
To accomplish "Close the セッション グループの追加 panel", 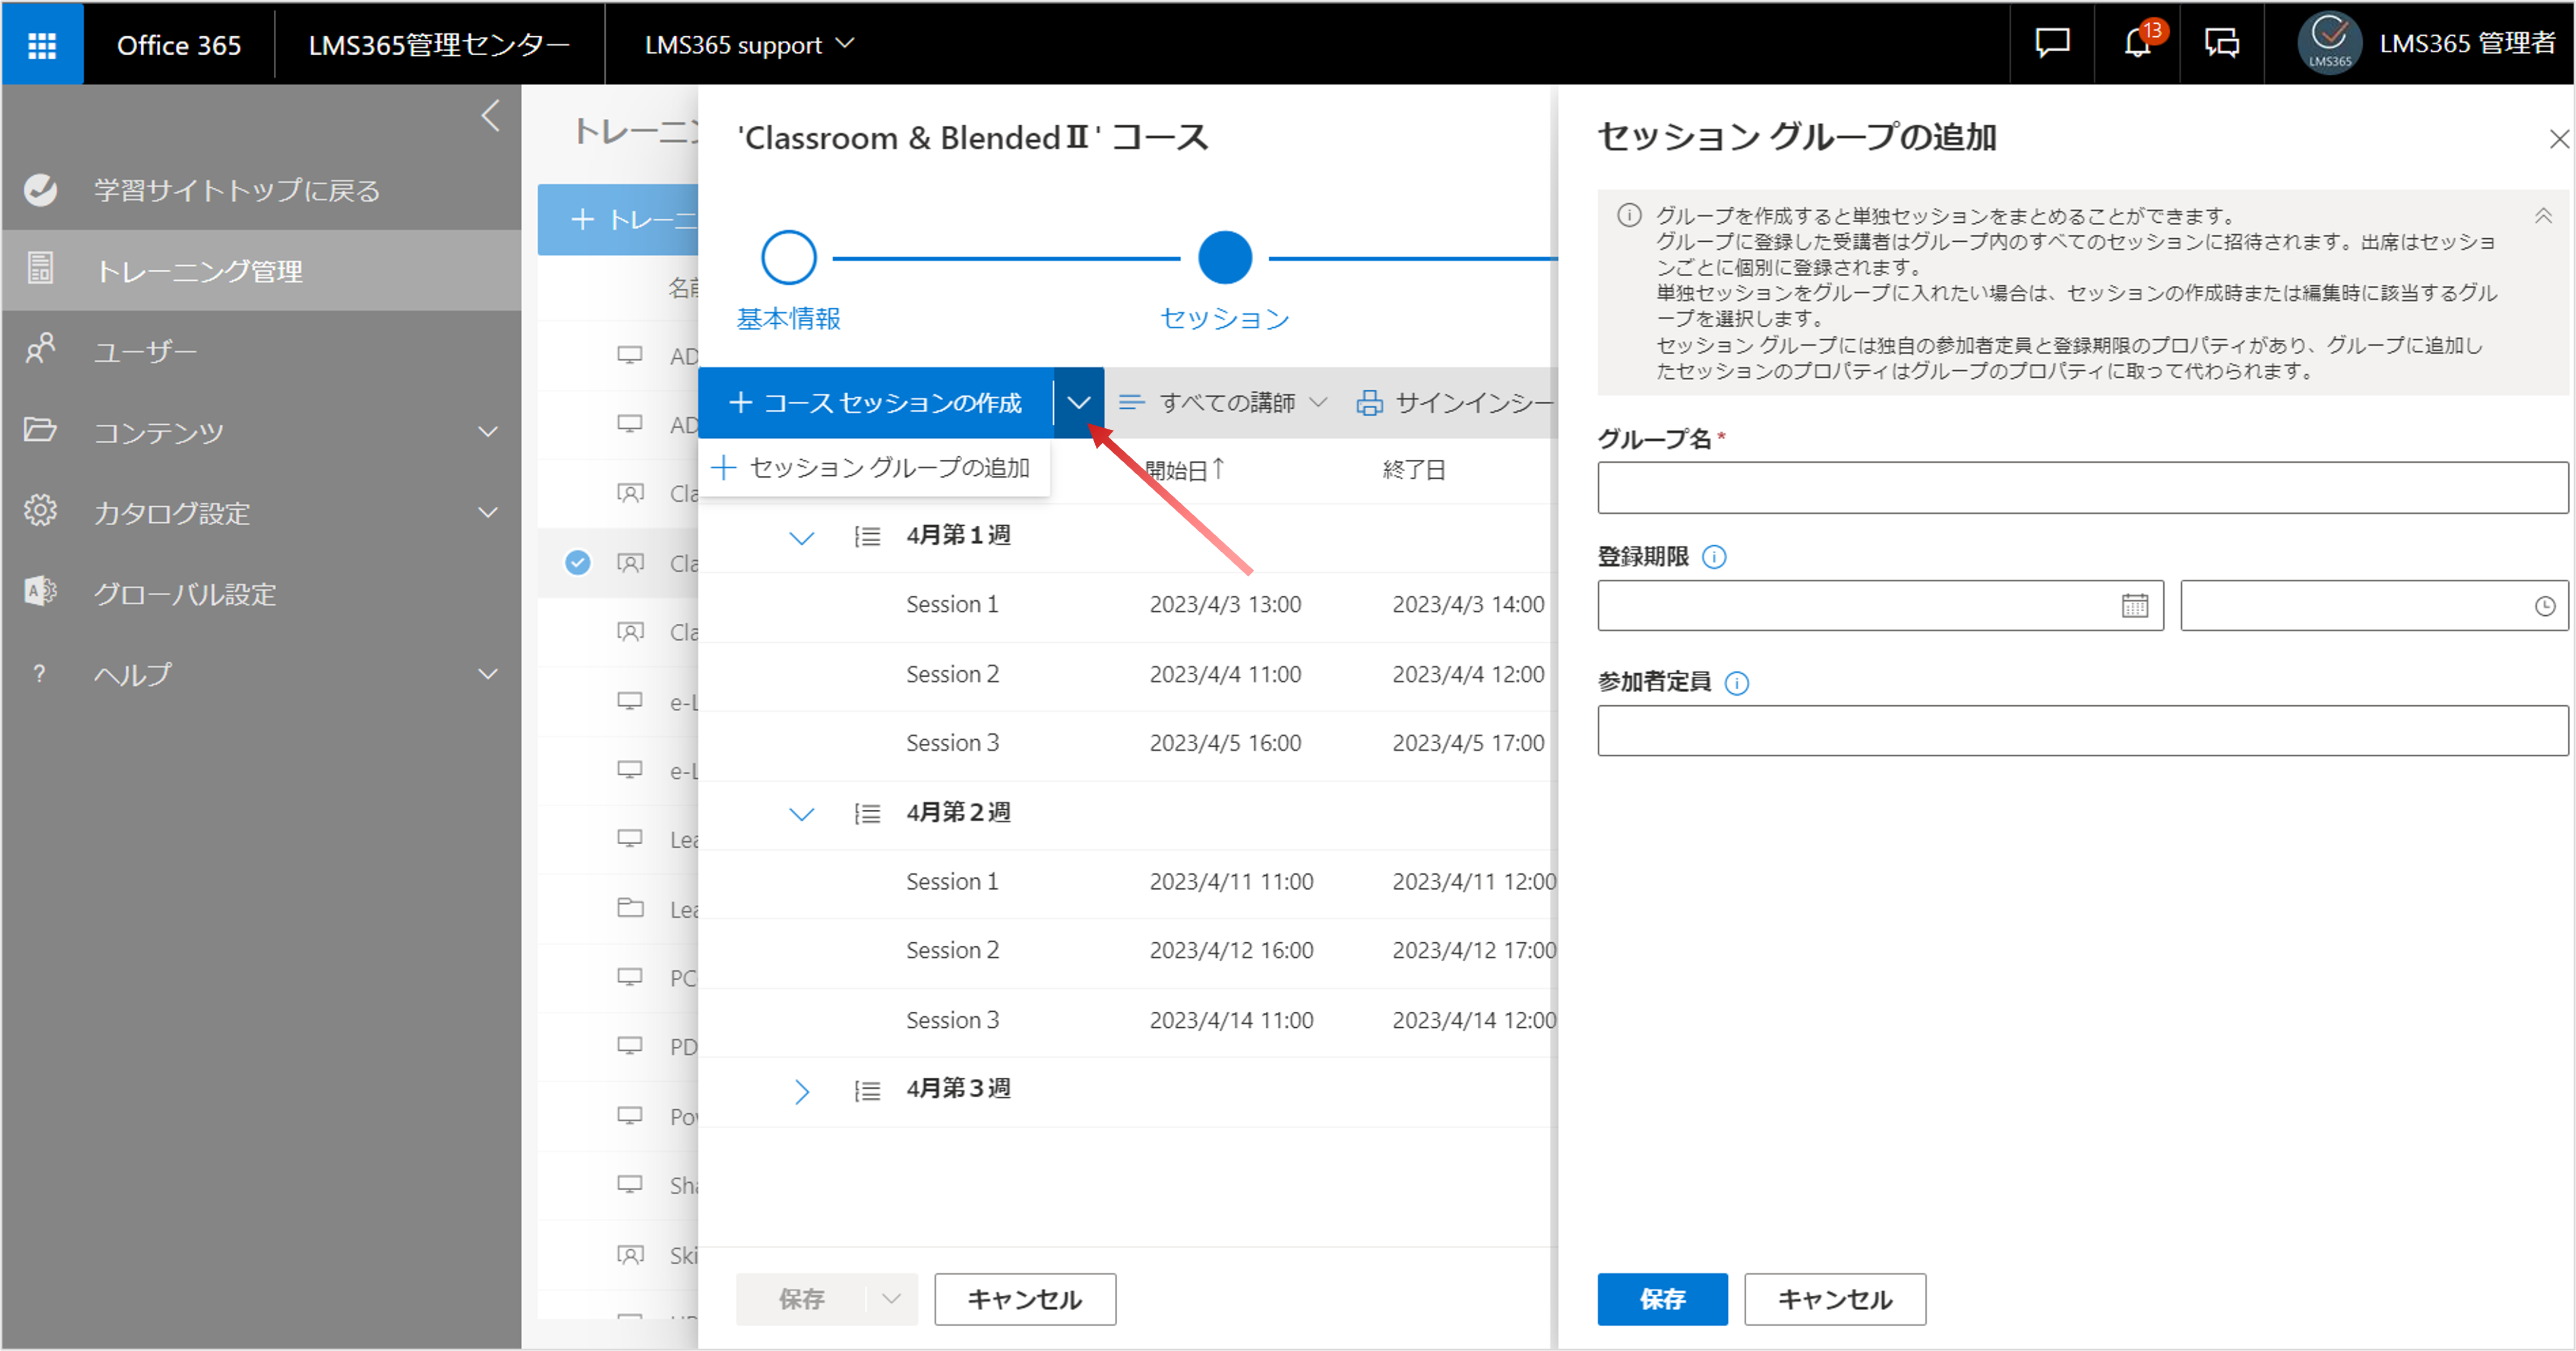I will [2559, 139].
